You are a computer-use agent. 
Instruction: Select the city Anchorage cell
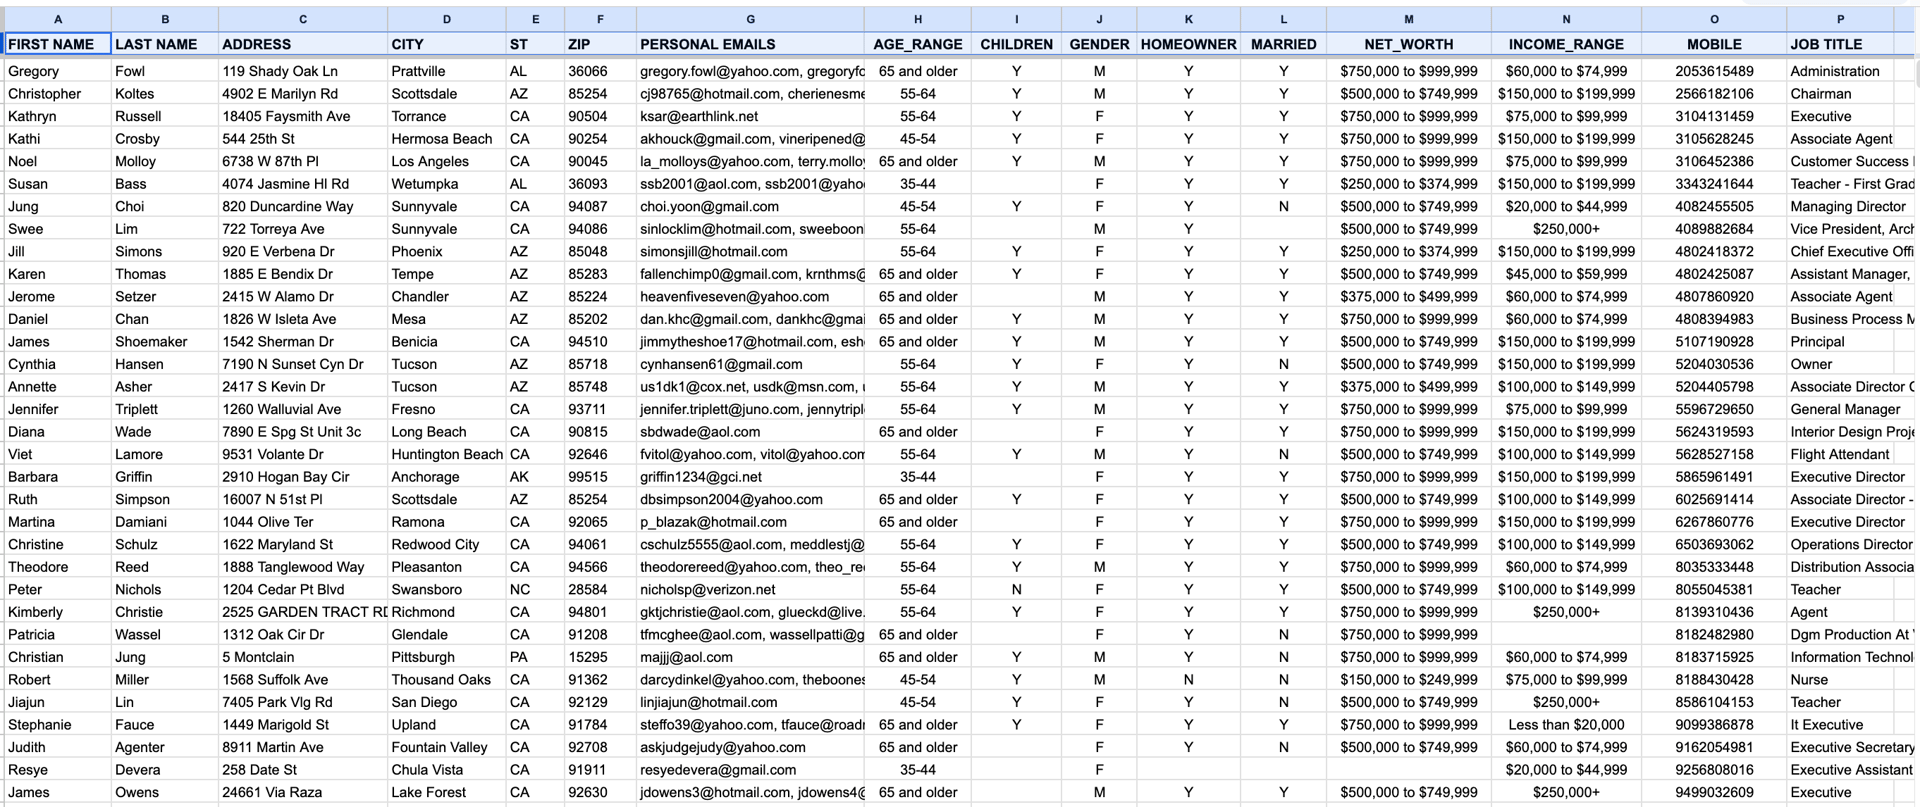[x=446, y=477]
